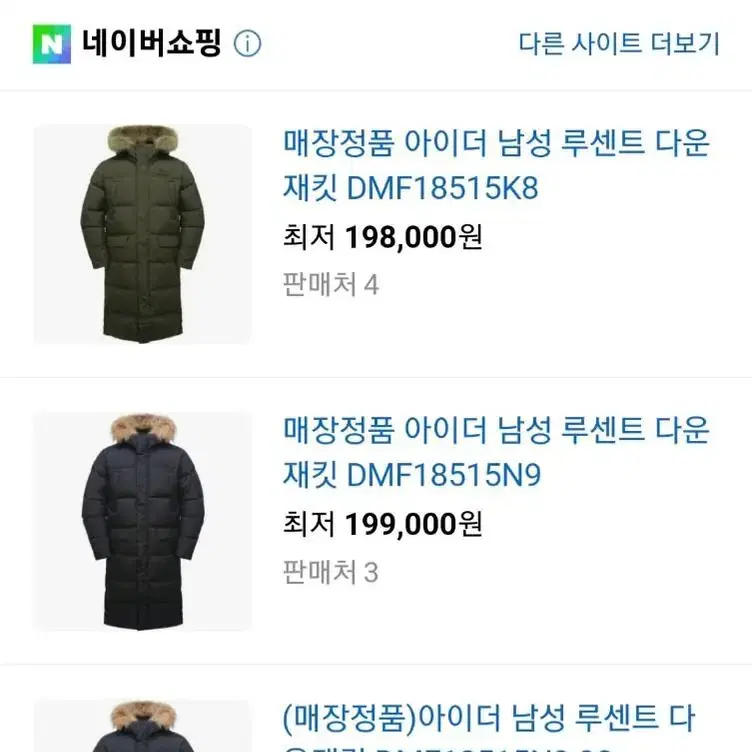View sellers via 판매처 3
The image size is (752, 752).
(331, 572)
